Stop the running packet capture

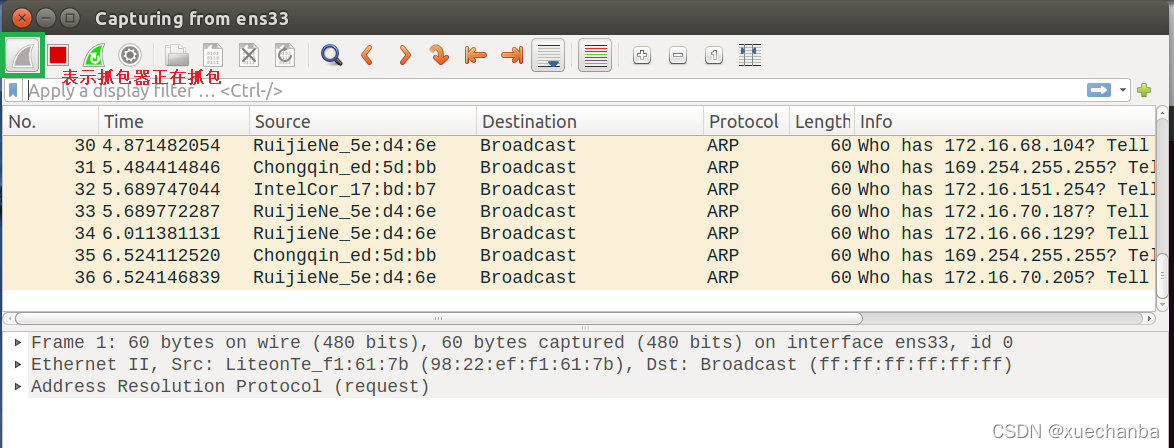pyautogui.click(x=58, y=55)
